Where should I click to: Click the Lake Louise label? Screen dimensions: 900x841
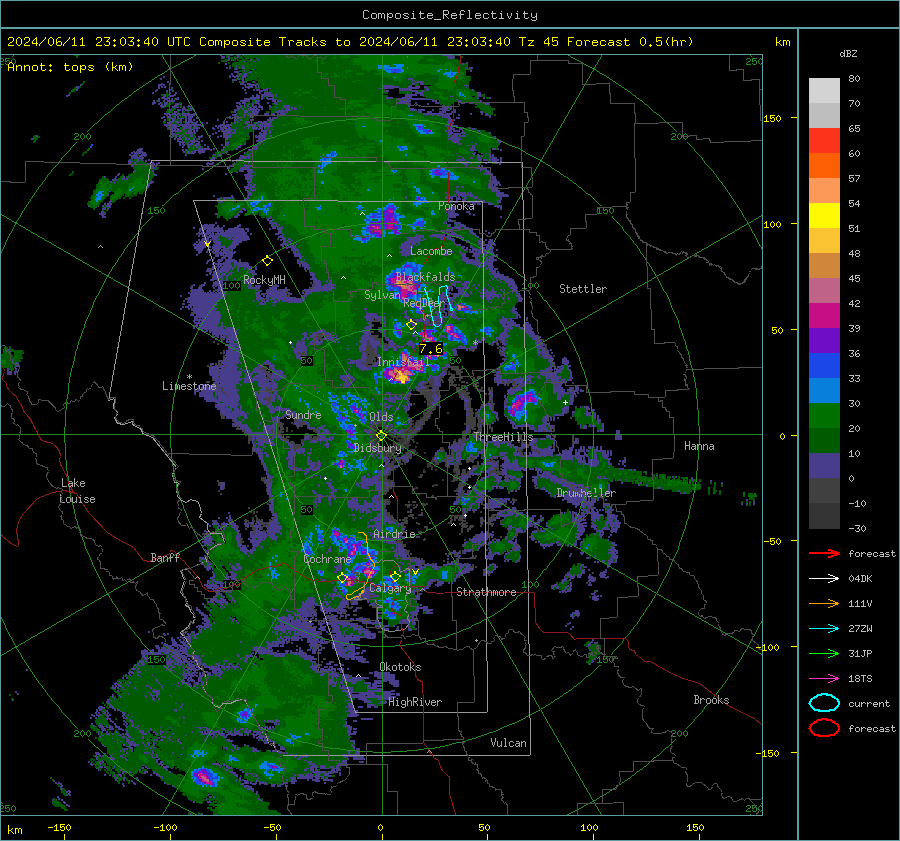pyautogui.click(x=78, y=491)
